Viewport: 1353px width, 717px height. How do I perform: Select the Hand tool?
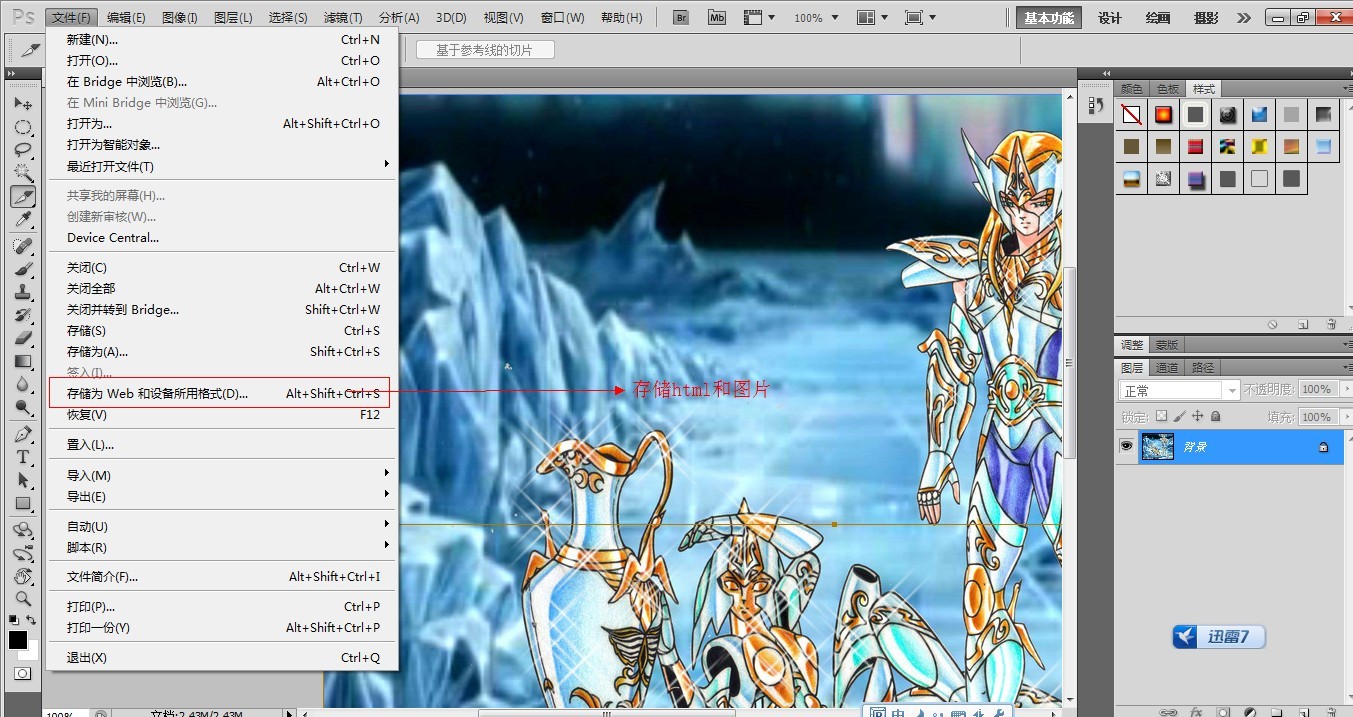pyautogui.click(x=23, y=576)
